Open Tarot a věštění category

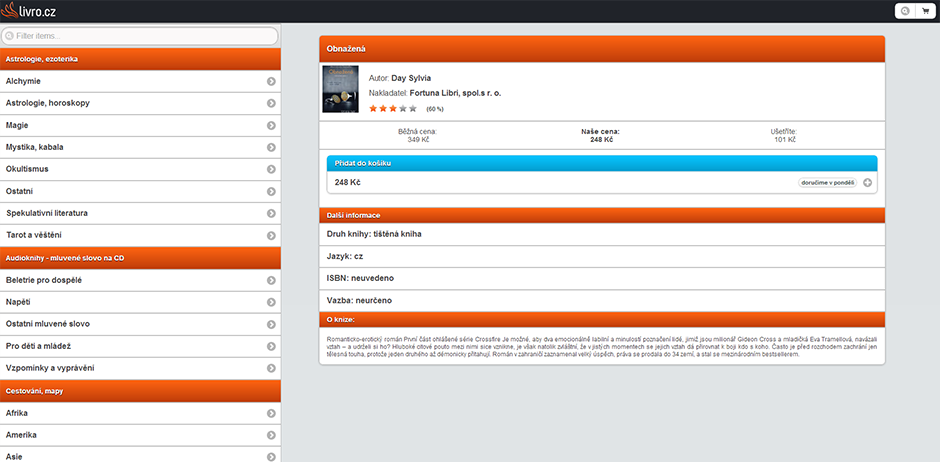pyautogui.click(x=140, y=236)
